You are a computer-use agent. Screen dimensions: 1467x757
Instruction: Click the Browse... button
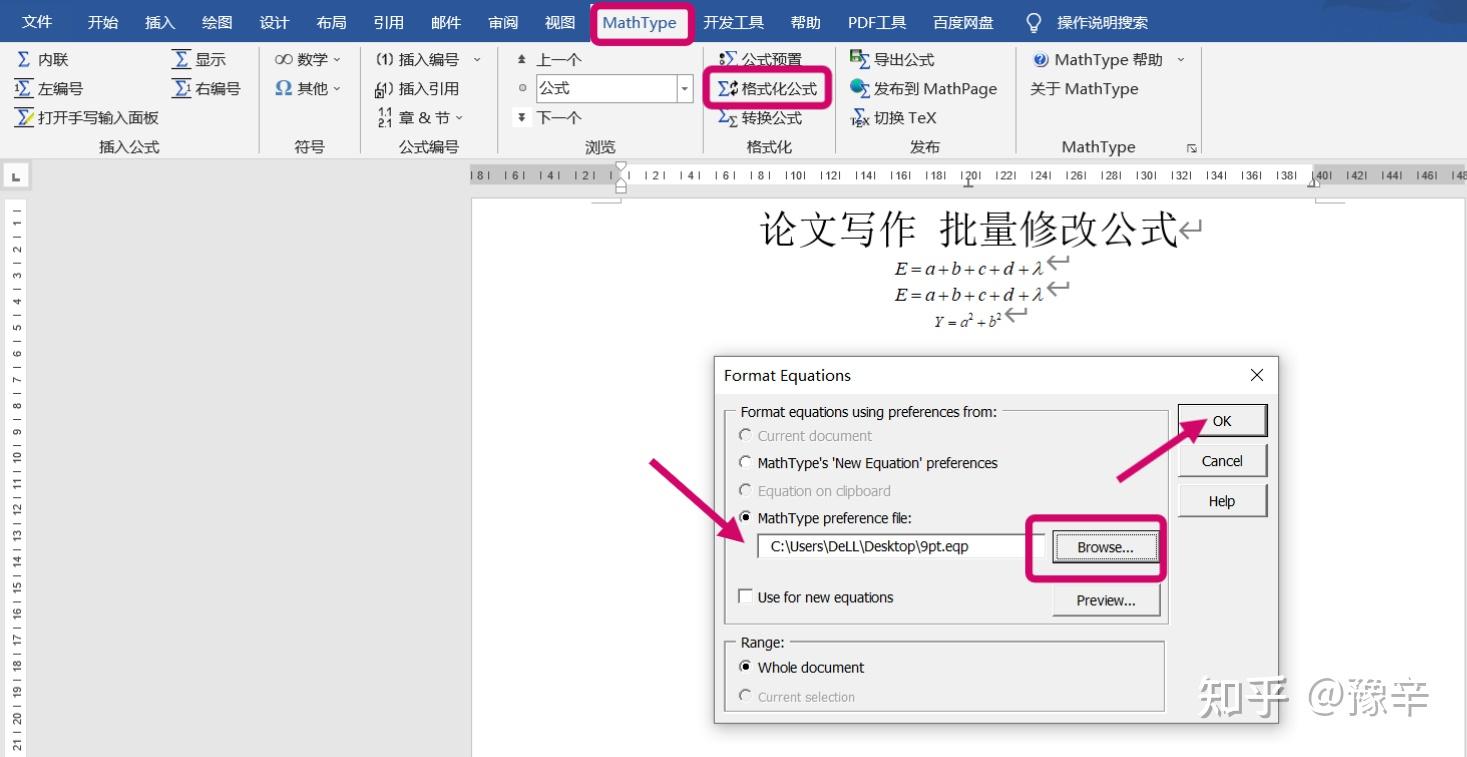[1105, 547]
